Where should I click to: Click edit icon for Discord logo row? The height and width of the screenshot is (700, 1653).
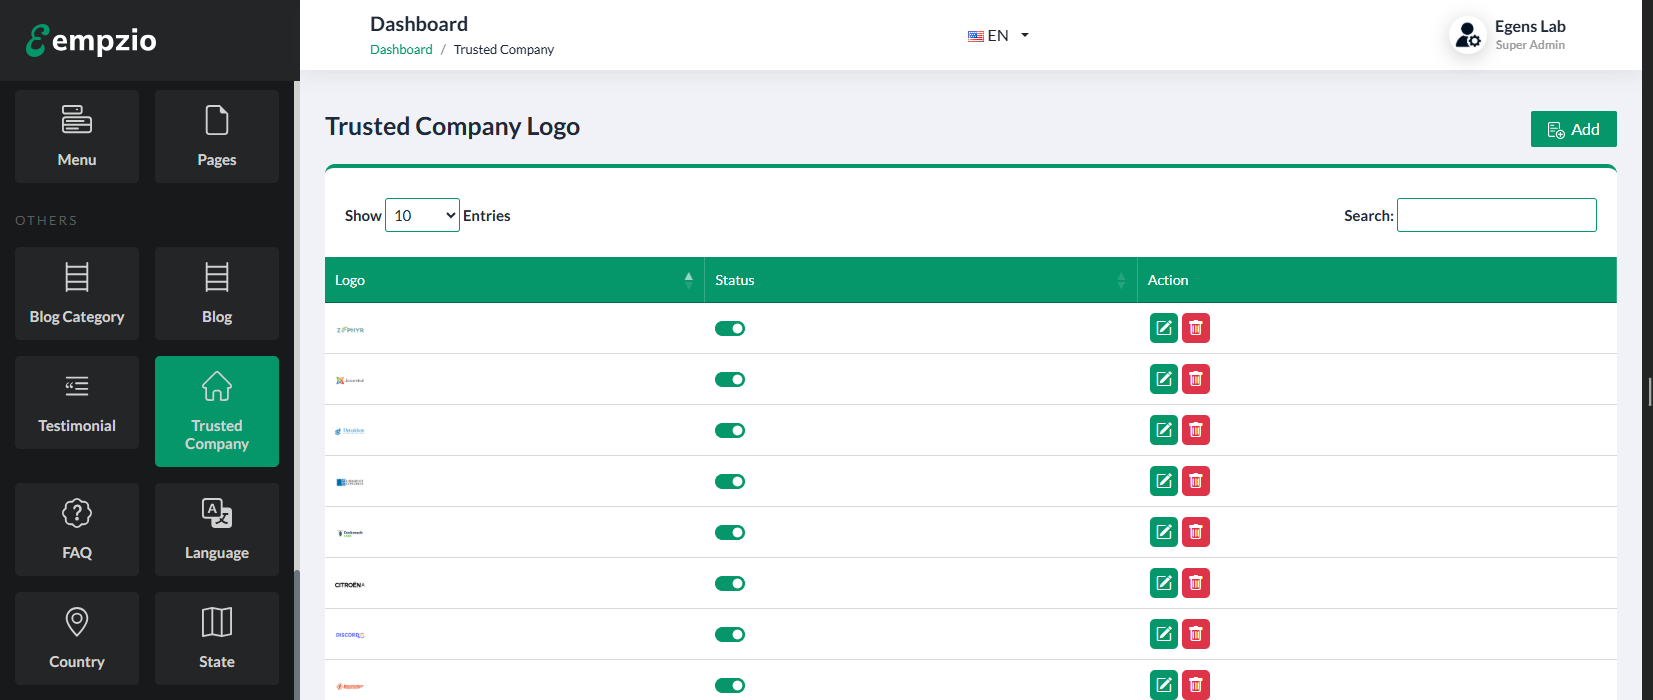click(x=1163, y=634)
